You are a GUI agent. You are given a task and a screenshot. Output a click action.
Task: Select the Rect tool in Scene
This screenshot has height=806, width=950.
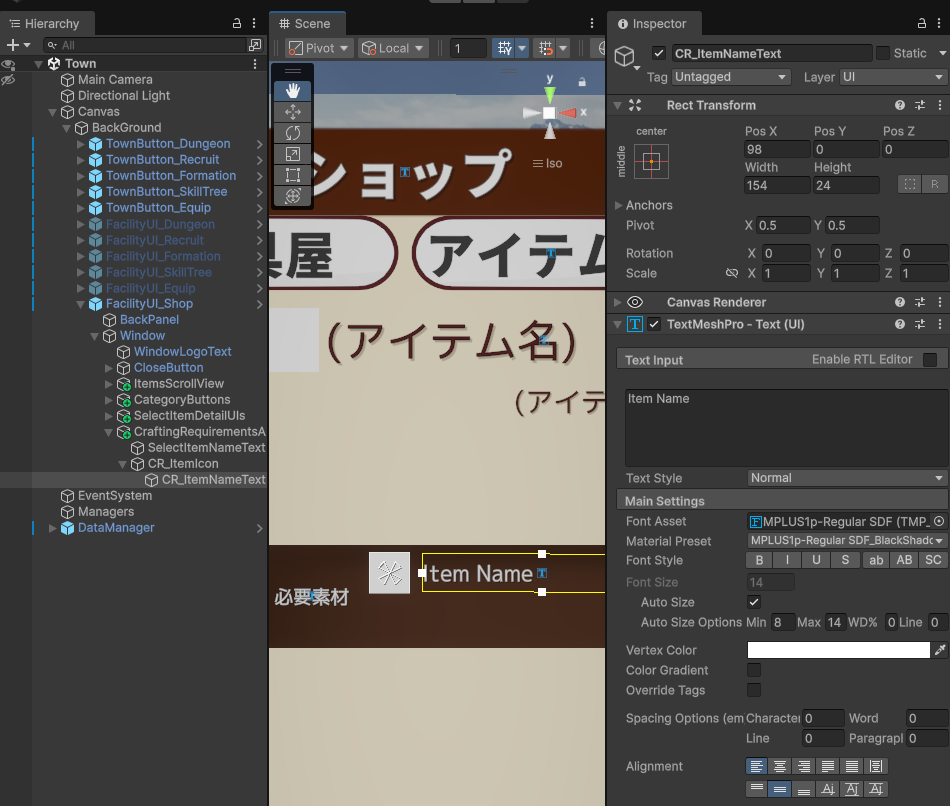[293, 175]
